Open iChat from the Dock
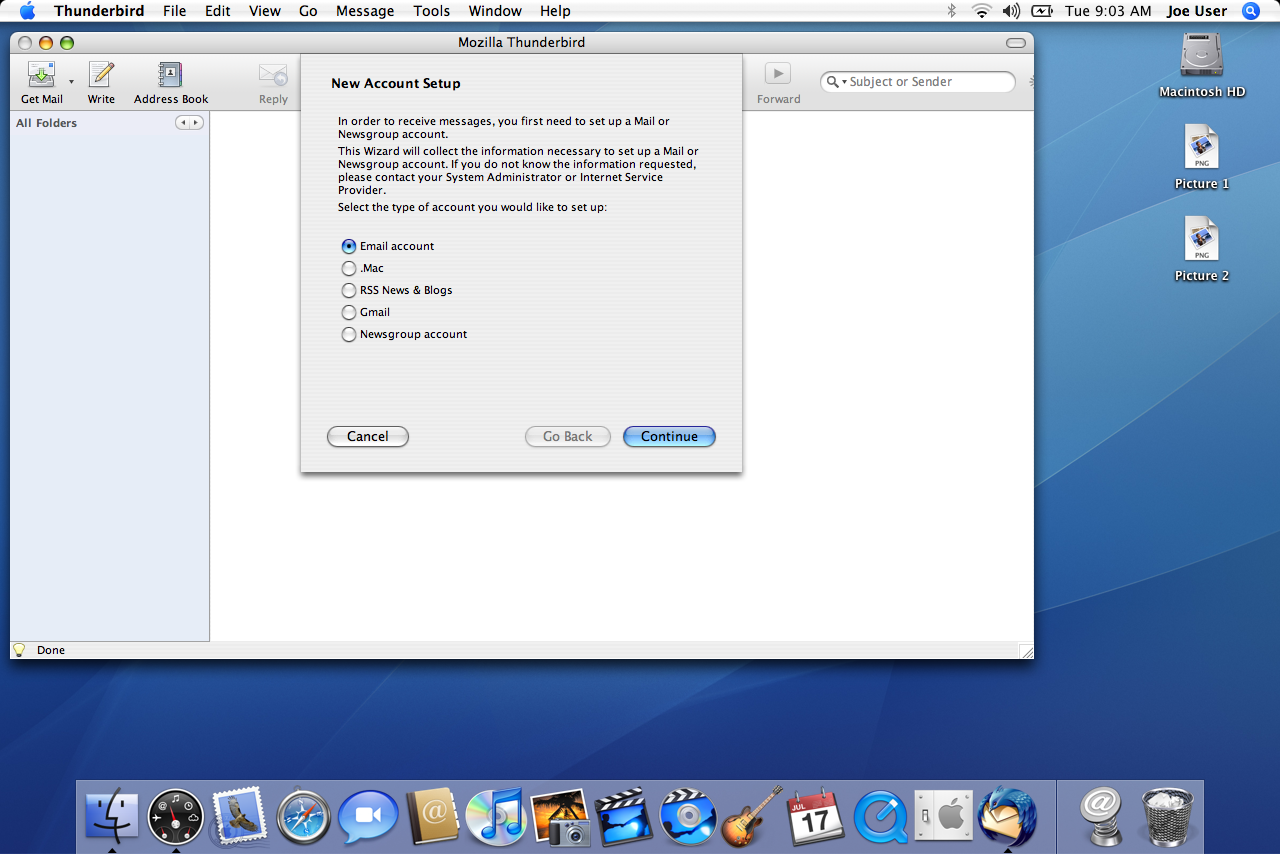The height and width of the screenshot is (854, 1280). point(367,817)
